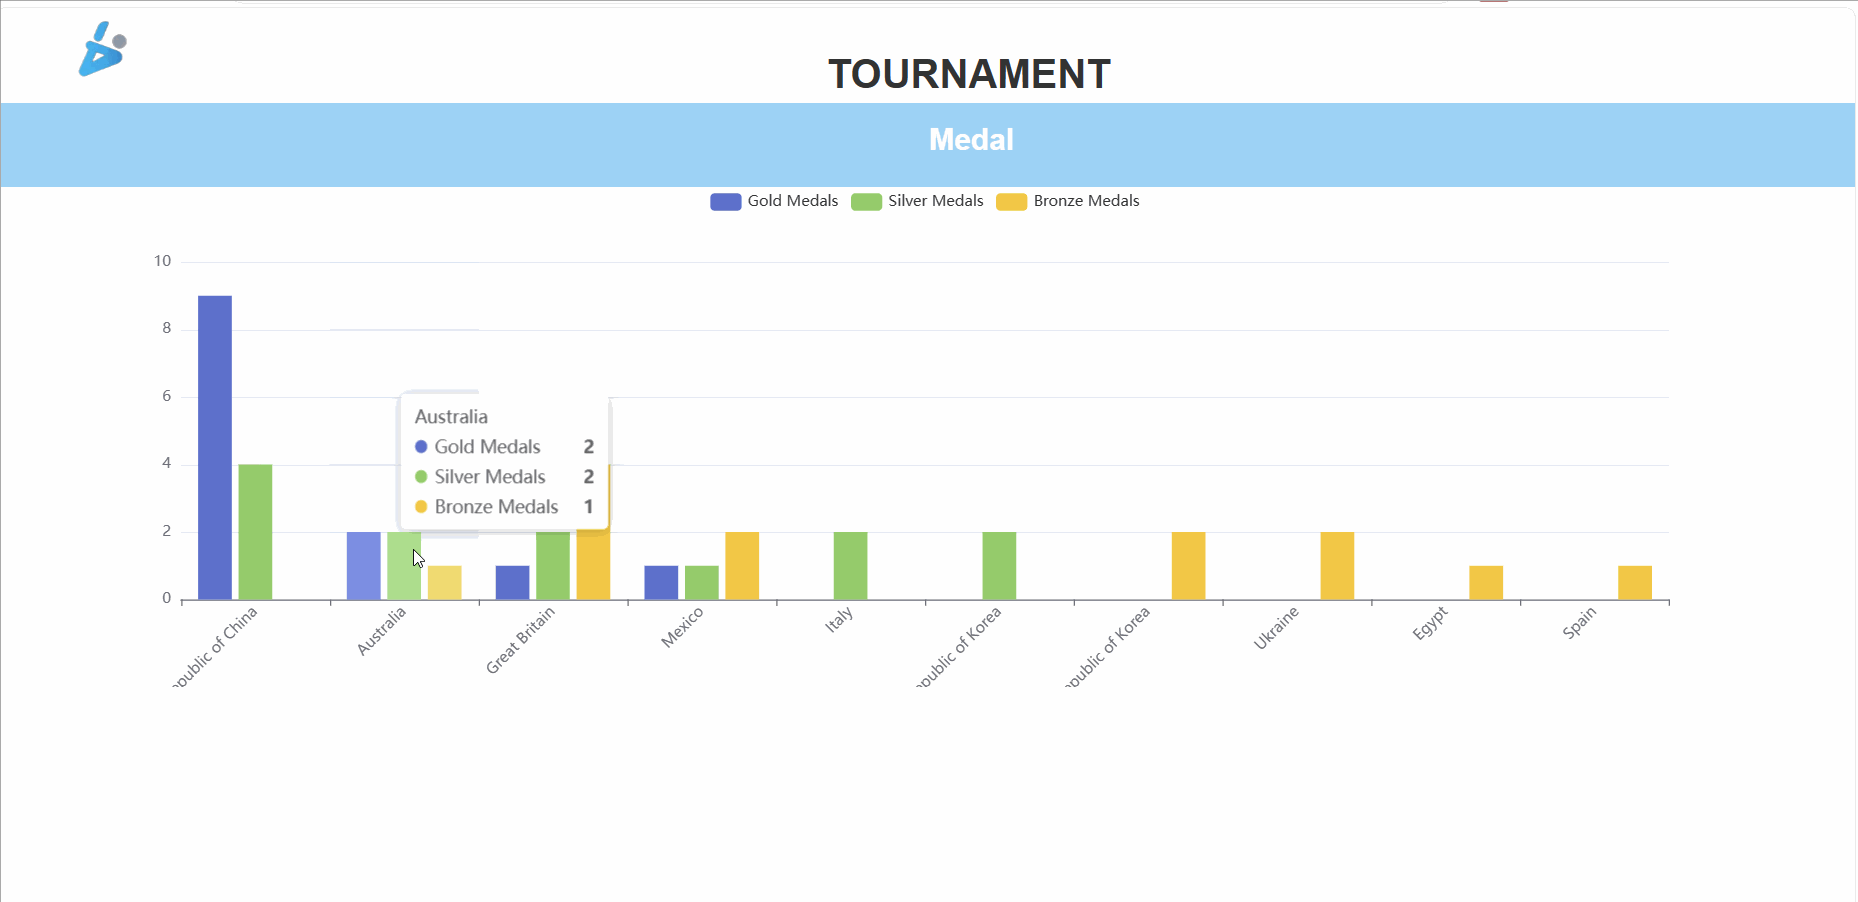This screenshot has height=902, width=1858.
Task: Click the Egypt axis label
Action: point(1430,623)
